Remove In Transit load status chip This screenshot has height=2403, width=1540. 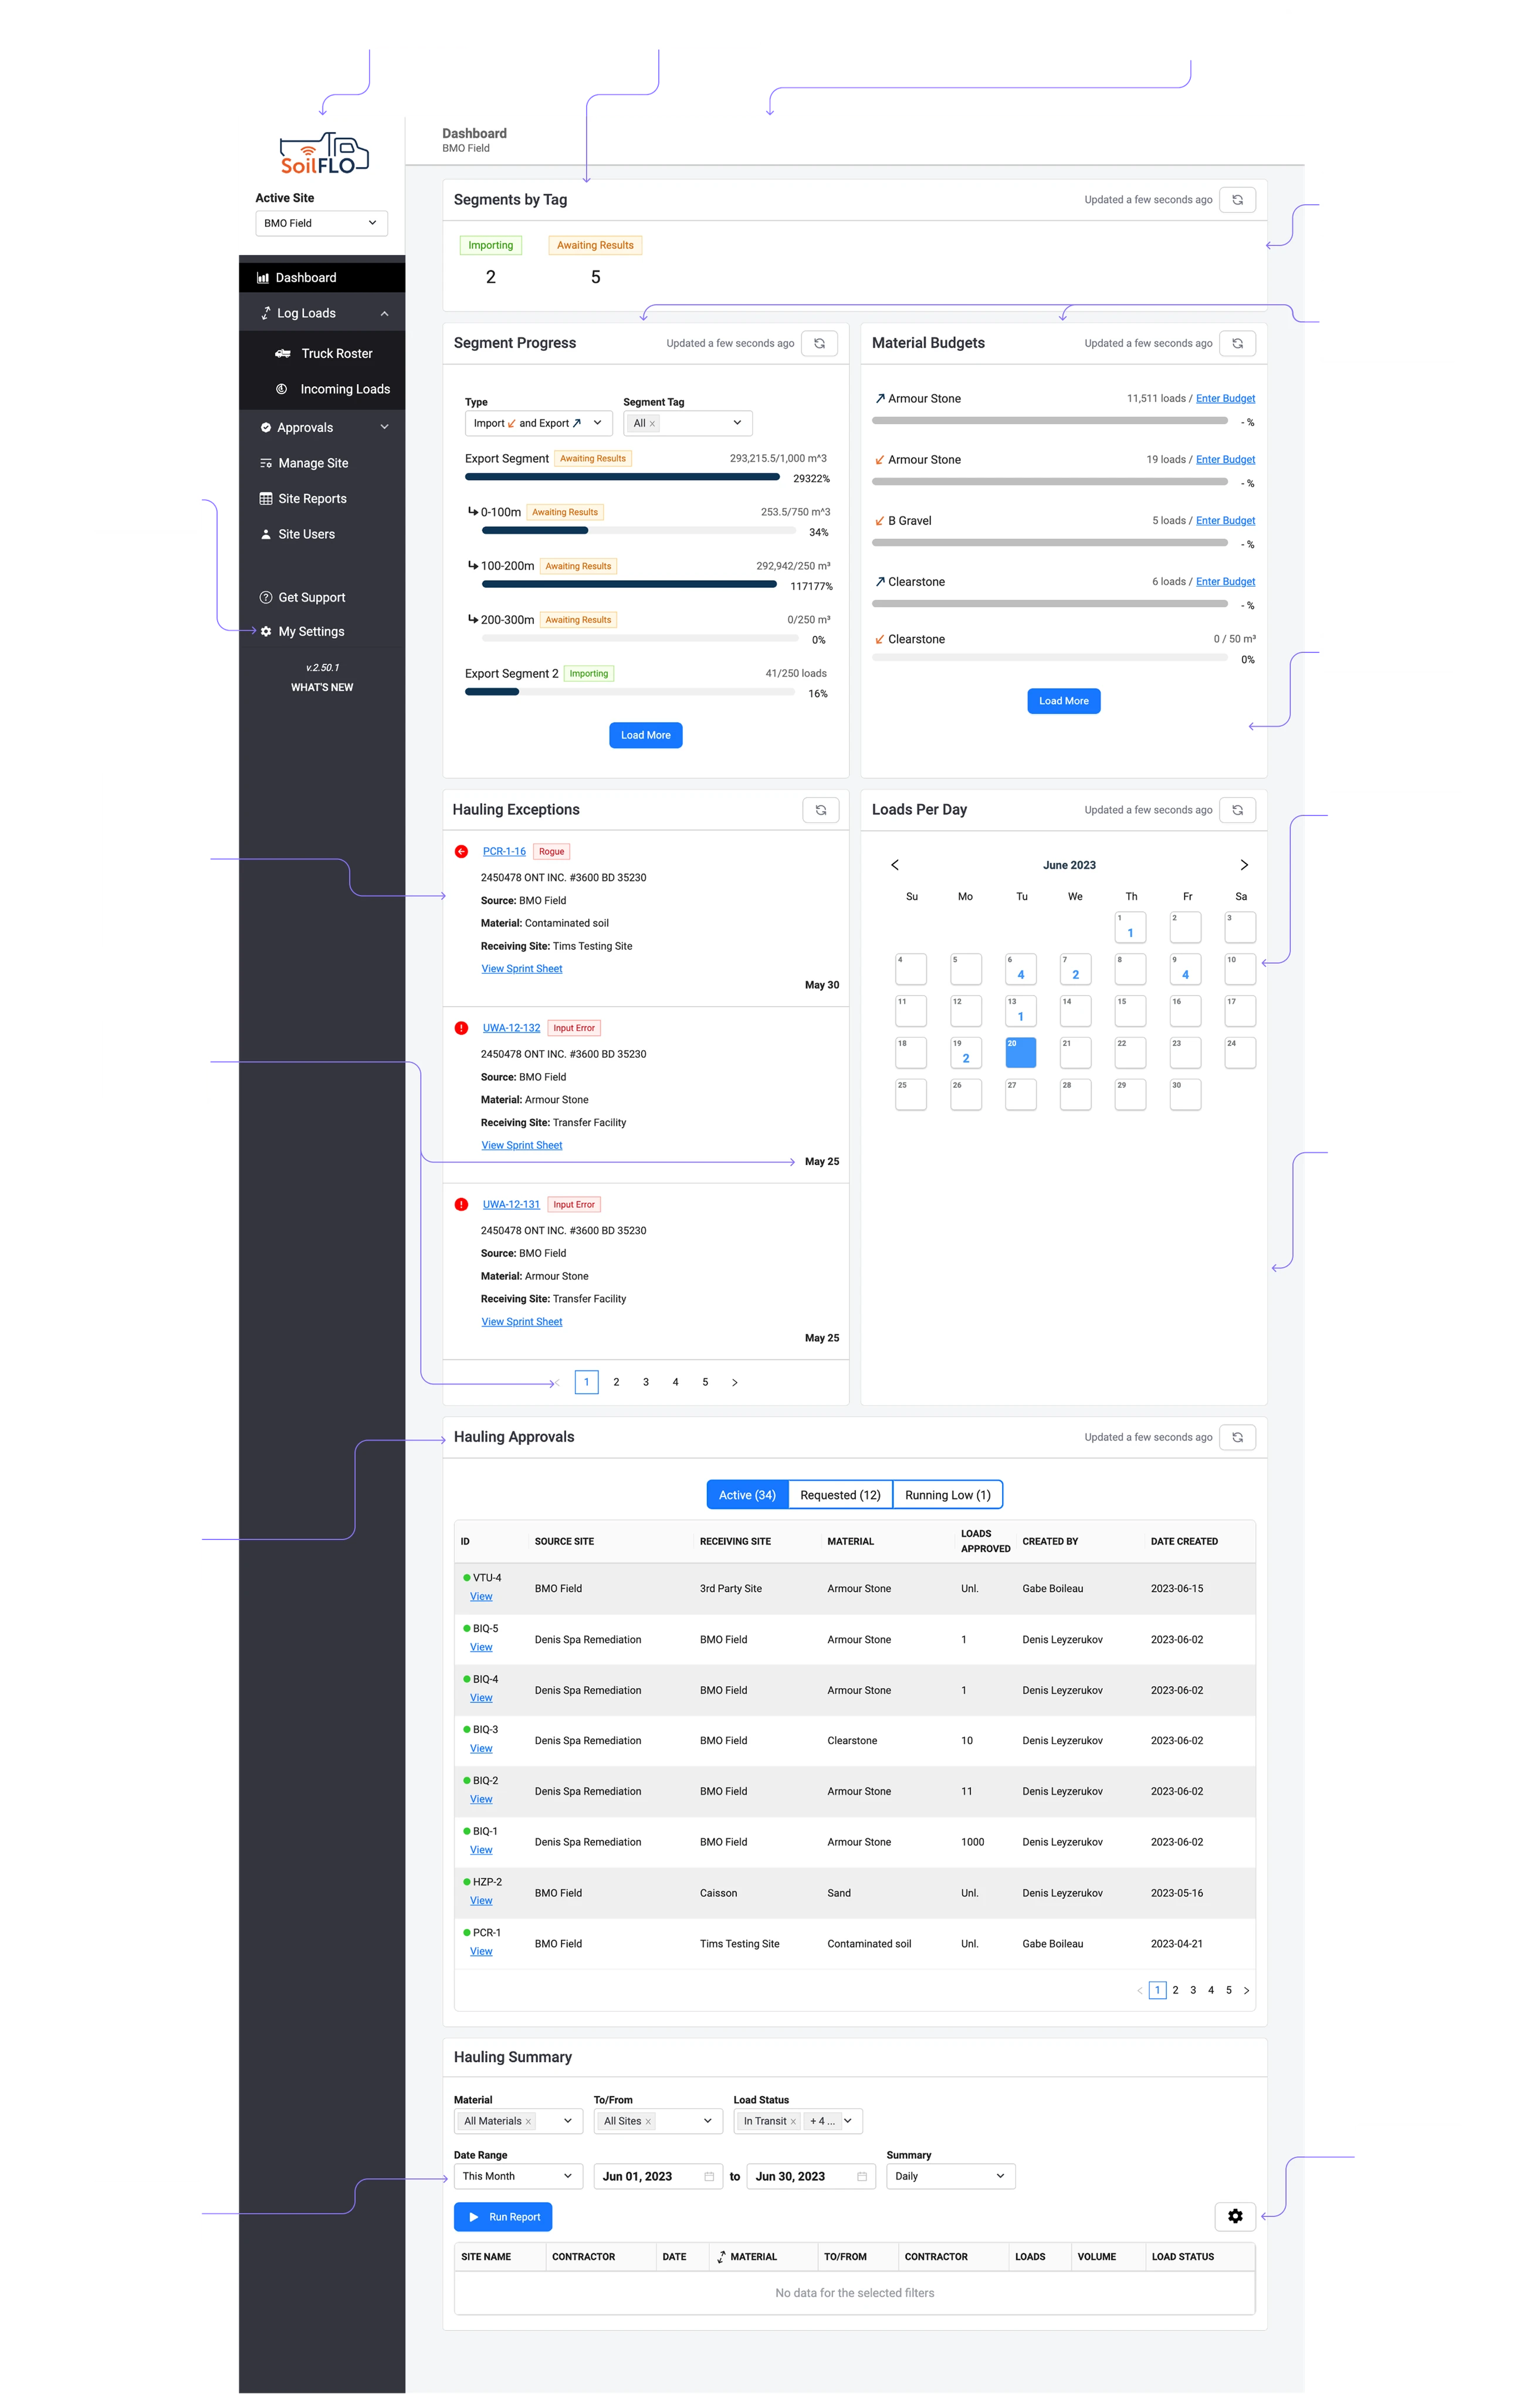[793, 2121]
